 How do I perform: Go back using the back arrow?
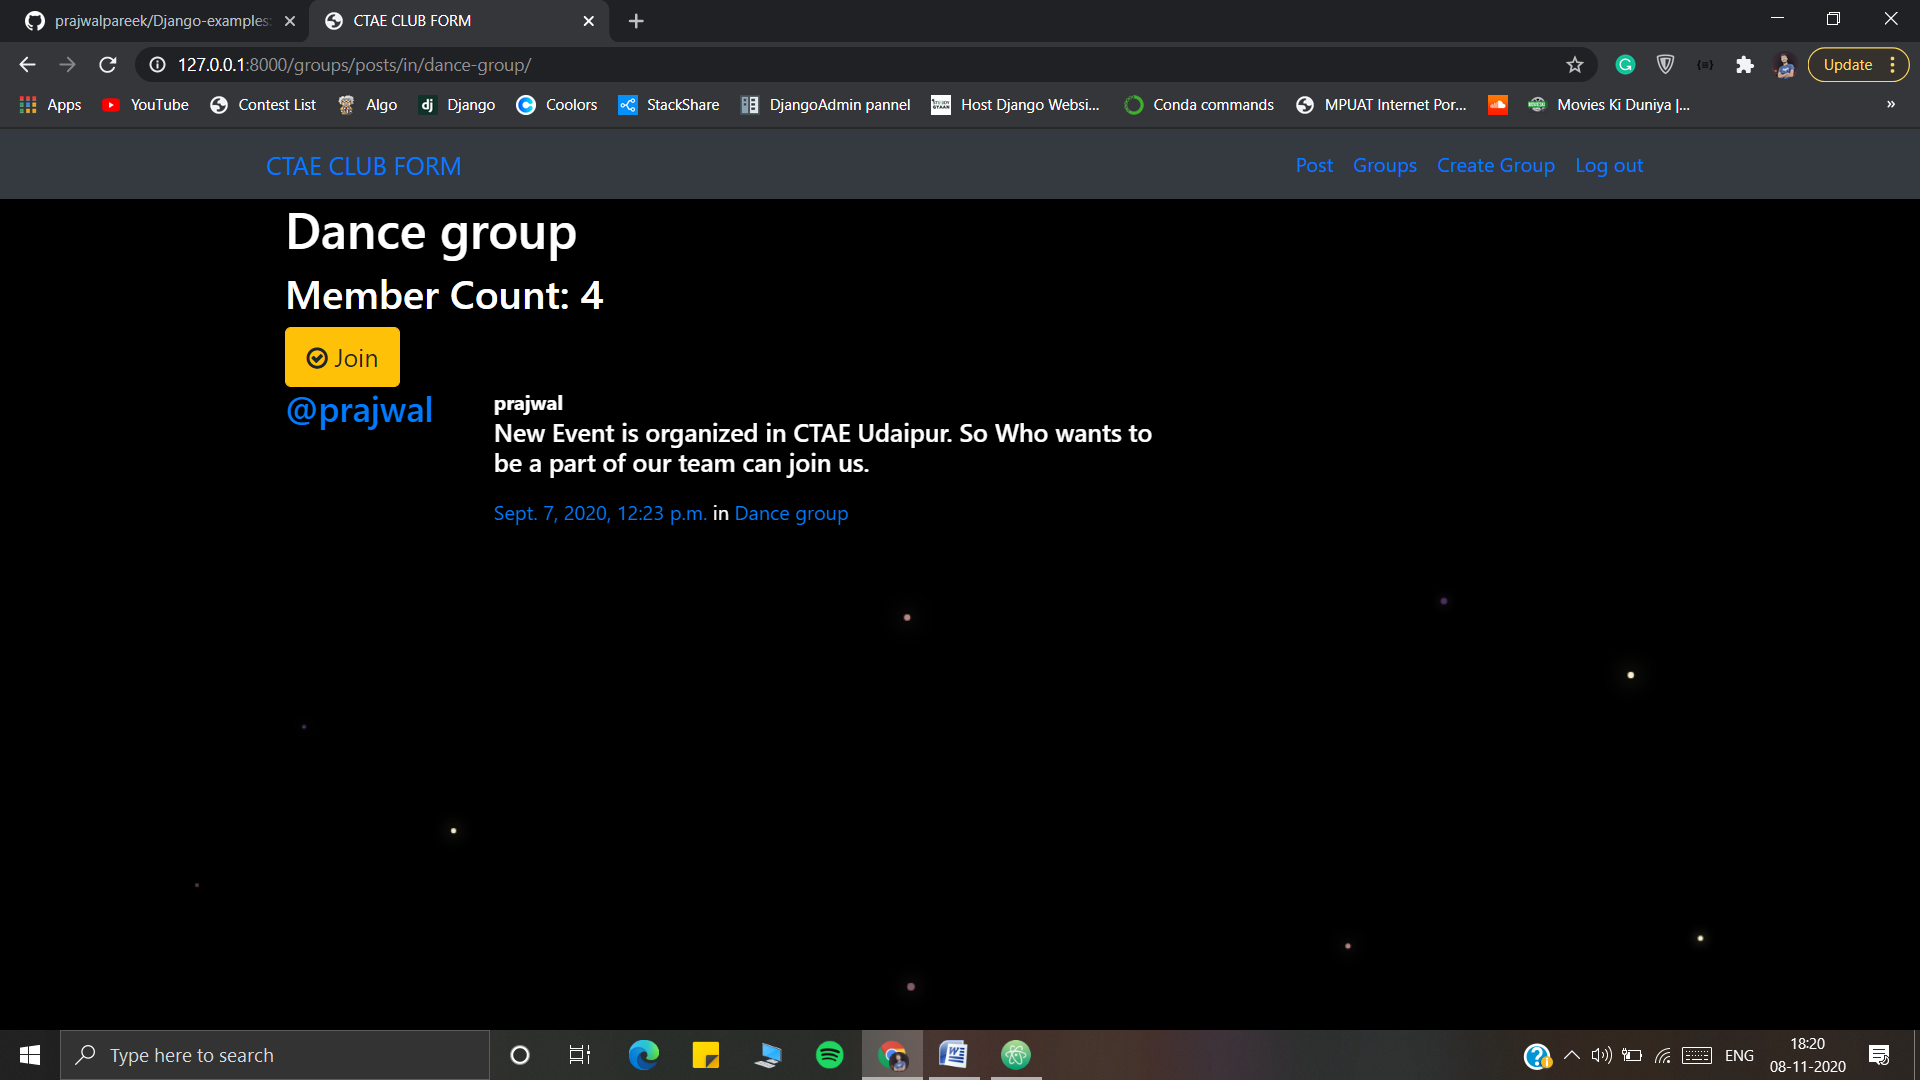pyautogui.click(x=26, y=64)
